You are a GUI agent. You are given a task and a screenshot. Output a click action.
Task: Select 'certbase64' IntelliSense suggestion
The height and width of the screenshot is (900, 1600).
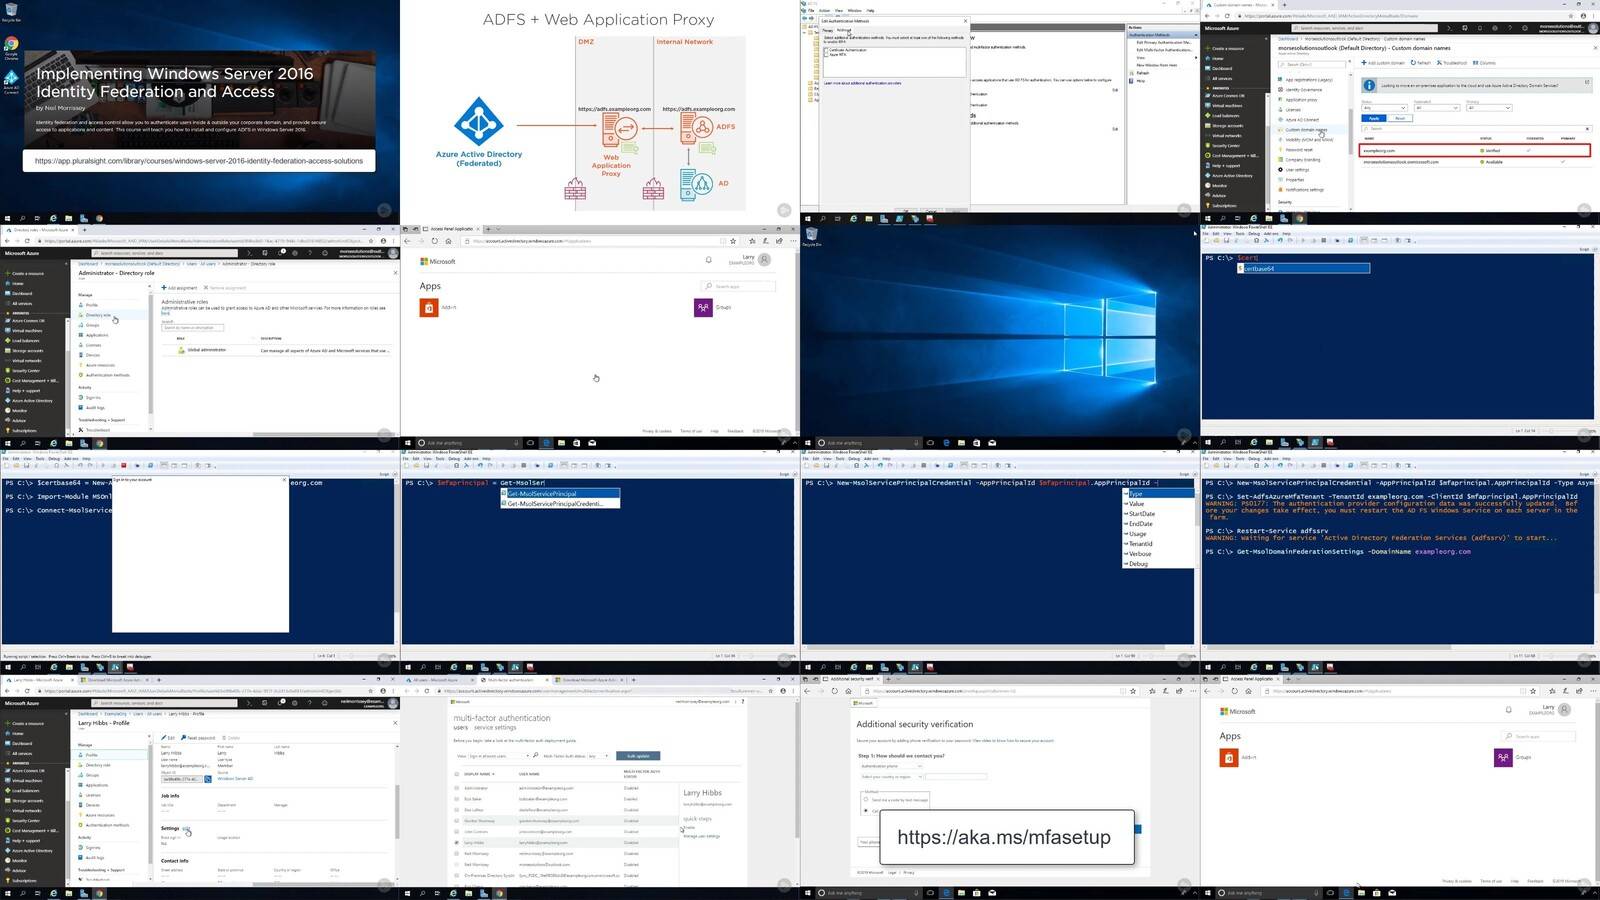point(1305,269)
